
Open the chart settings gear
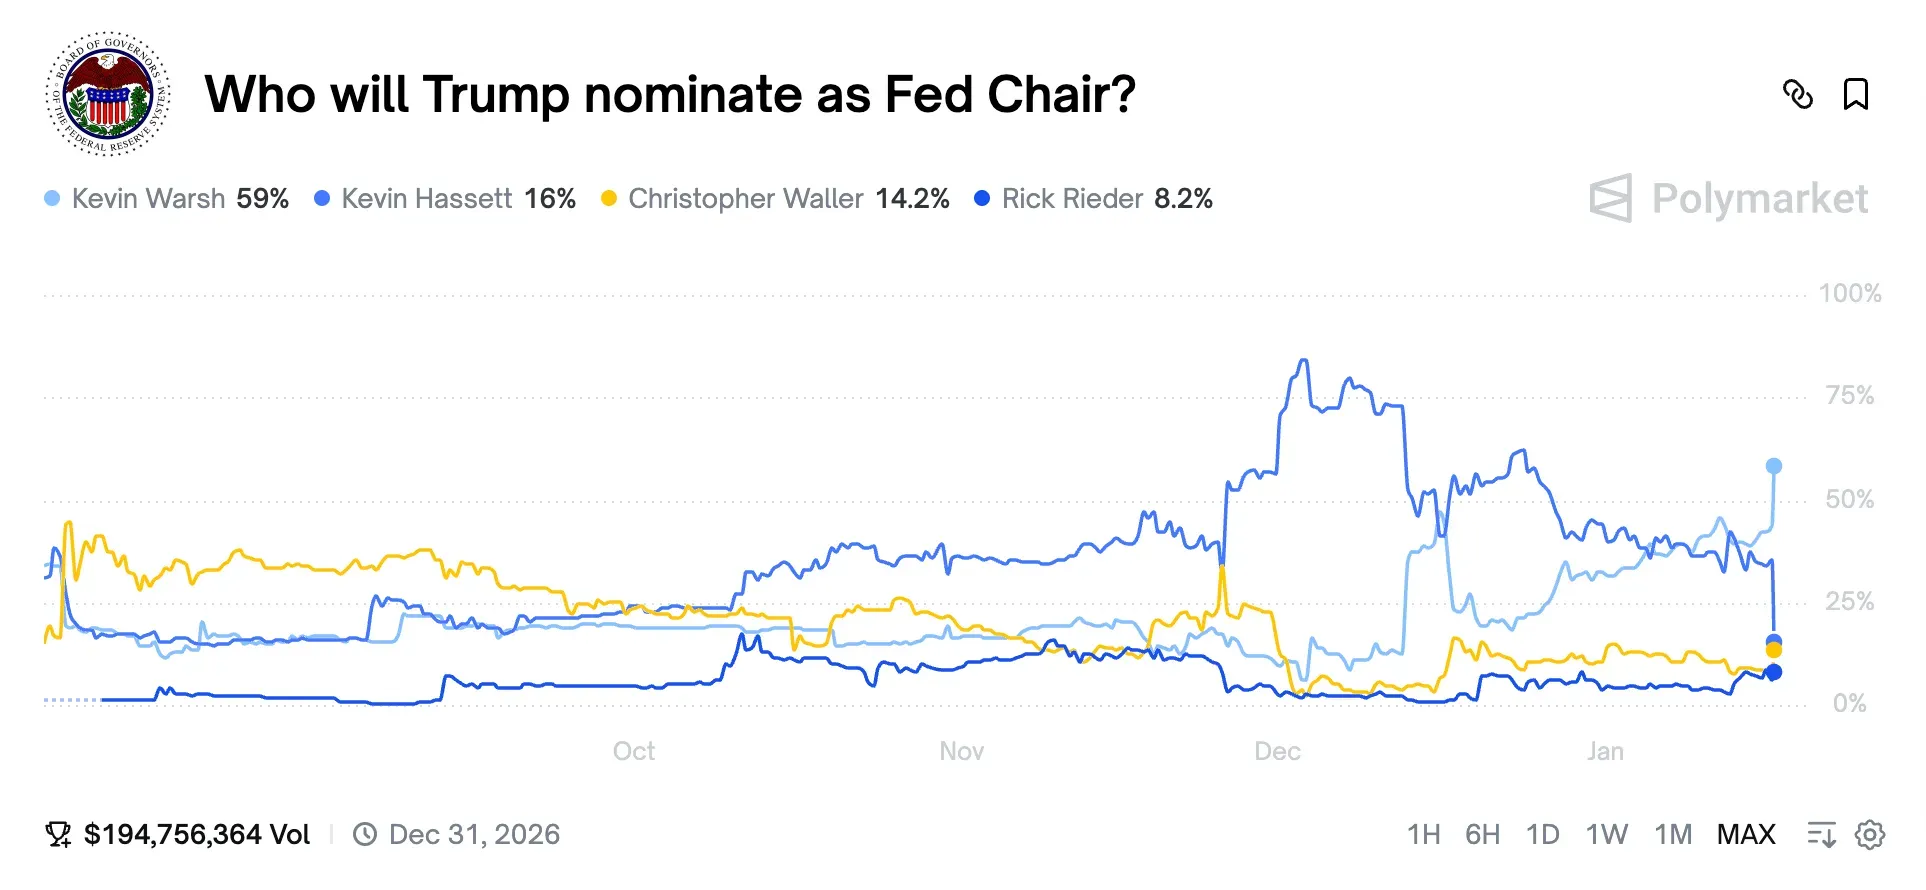(x=1869, y=834)
